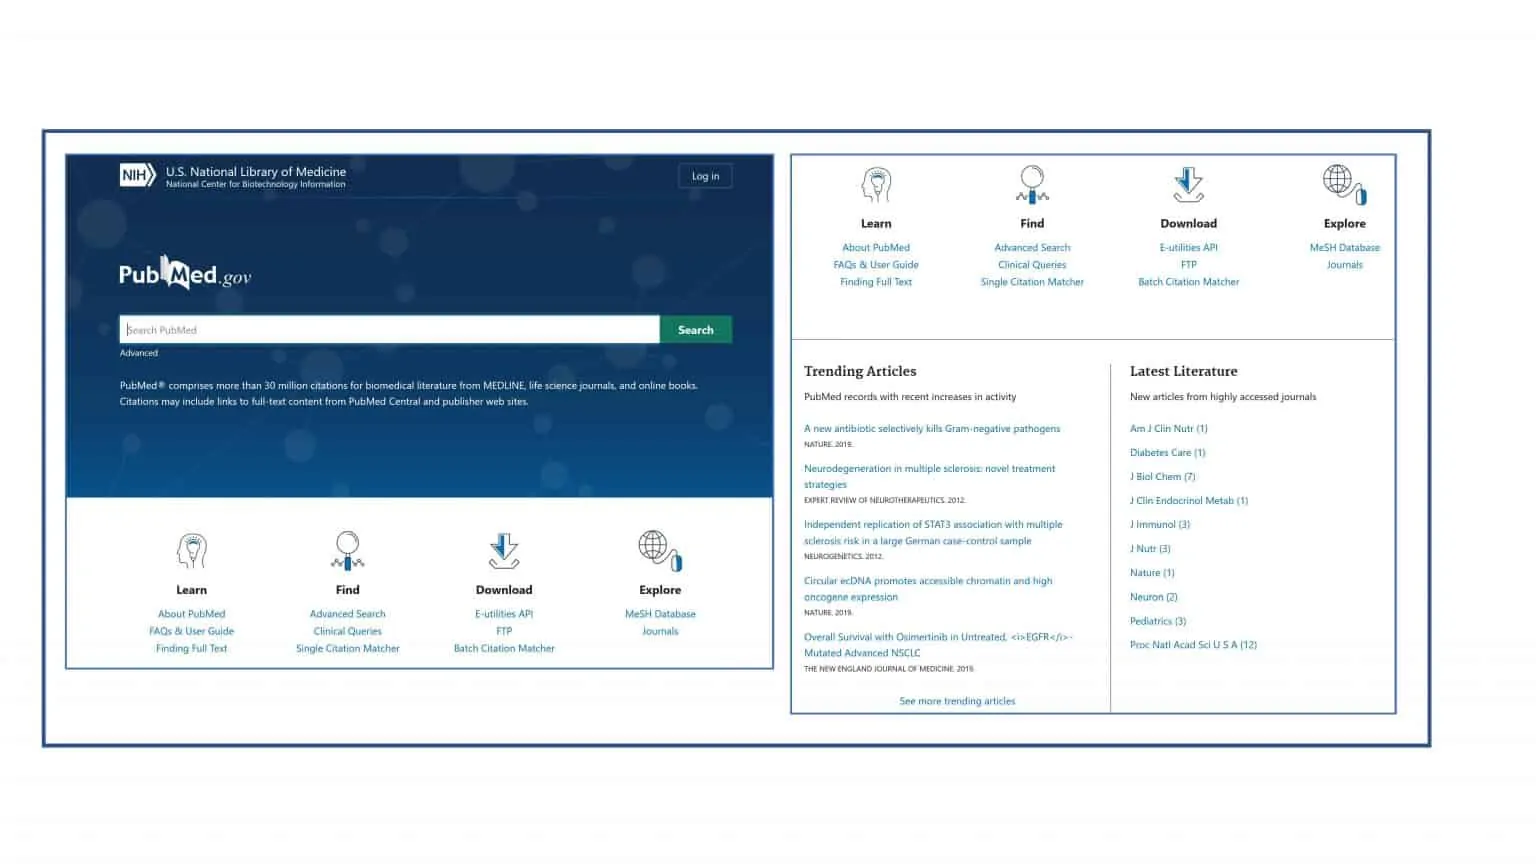Click the Download arrow icon beneath the blue search banner

pyautogui.click(x=504, y=551)
